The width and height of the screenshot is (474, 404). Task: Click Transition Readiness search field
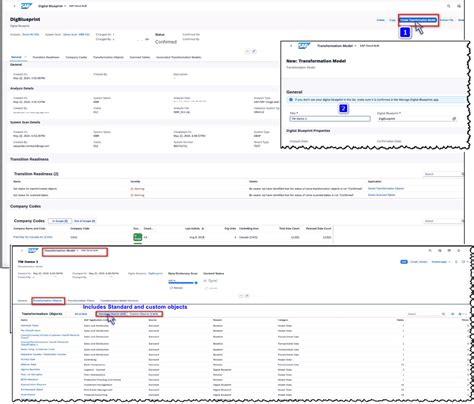(x=443, y=174)
